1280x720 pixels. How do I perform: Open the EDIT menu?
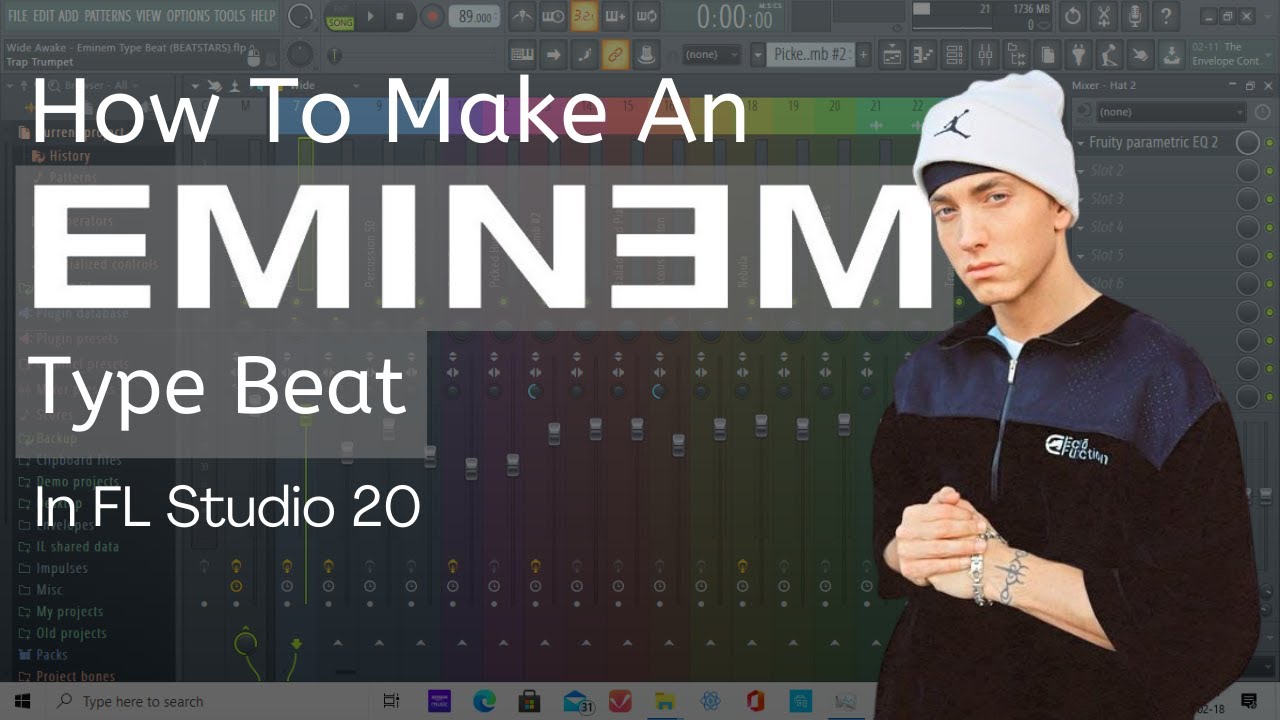pos(43,15)
